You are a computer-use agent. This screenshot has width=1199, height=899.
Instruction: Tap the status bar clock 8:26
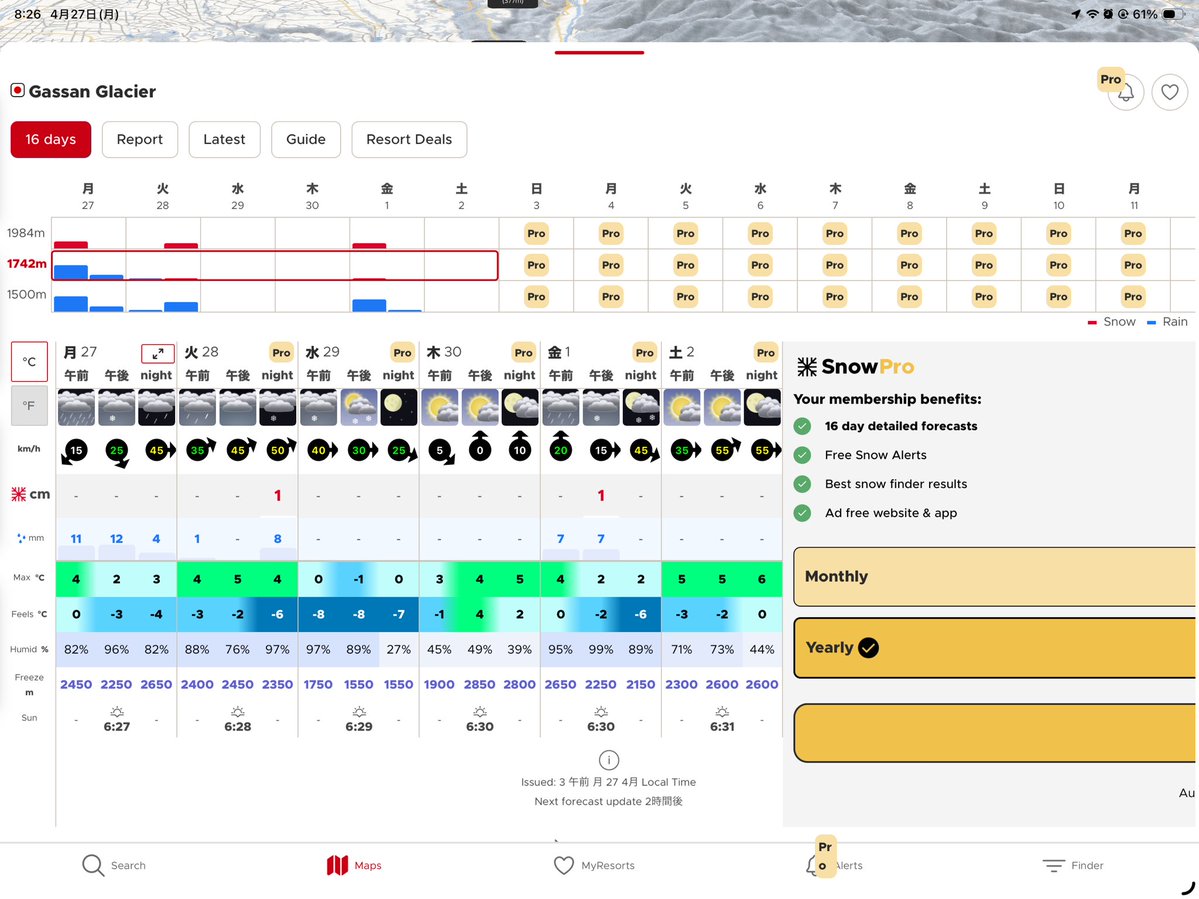point(28,14)
